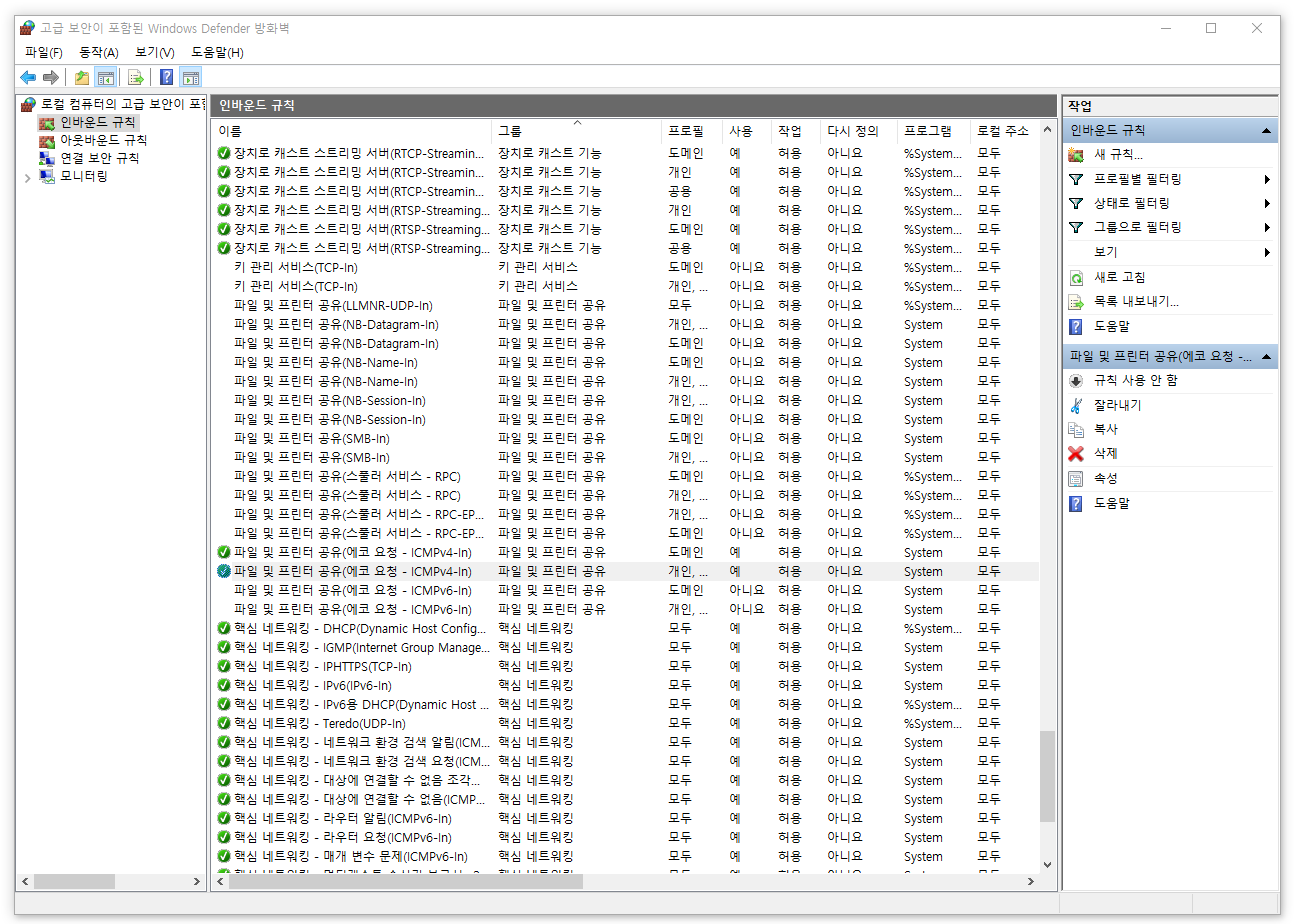Sort by the 프로필 column header
The image size is (1299, 924).
pos(692,131)
